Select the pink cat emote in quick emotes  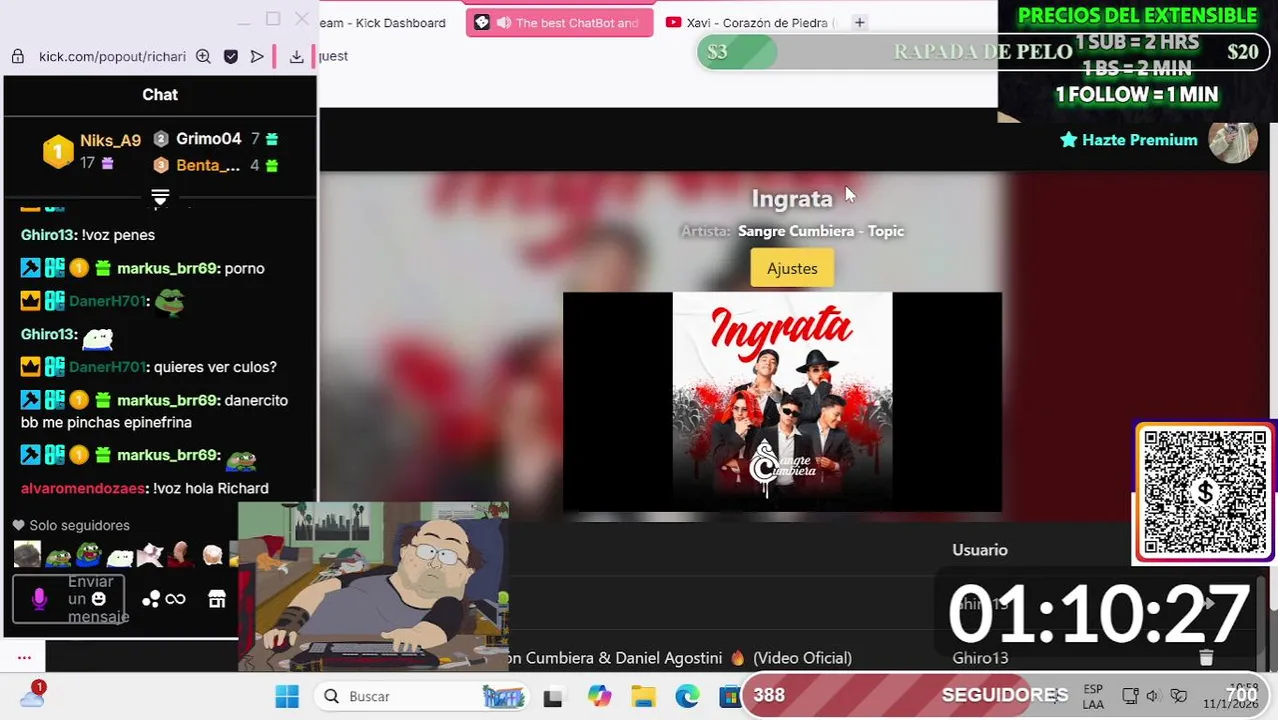(150, 553)
